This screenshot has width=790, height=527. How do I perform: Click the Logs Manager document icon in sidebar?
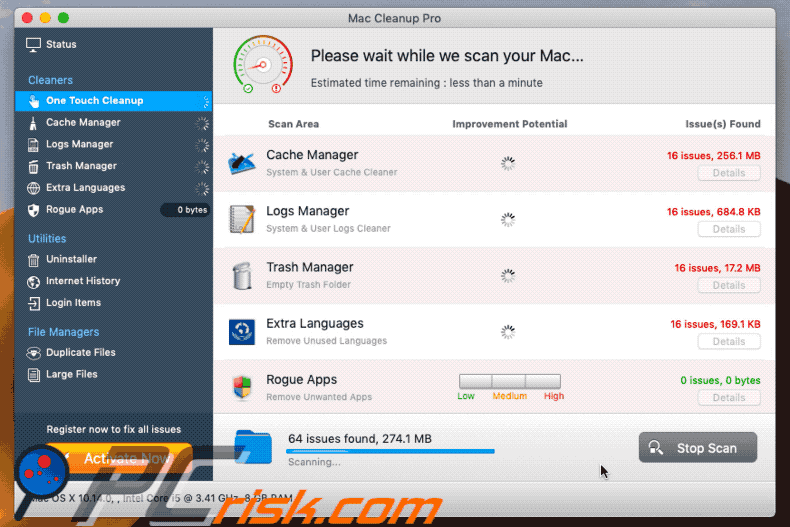[33, 145]
